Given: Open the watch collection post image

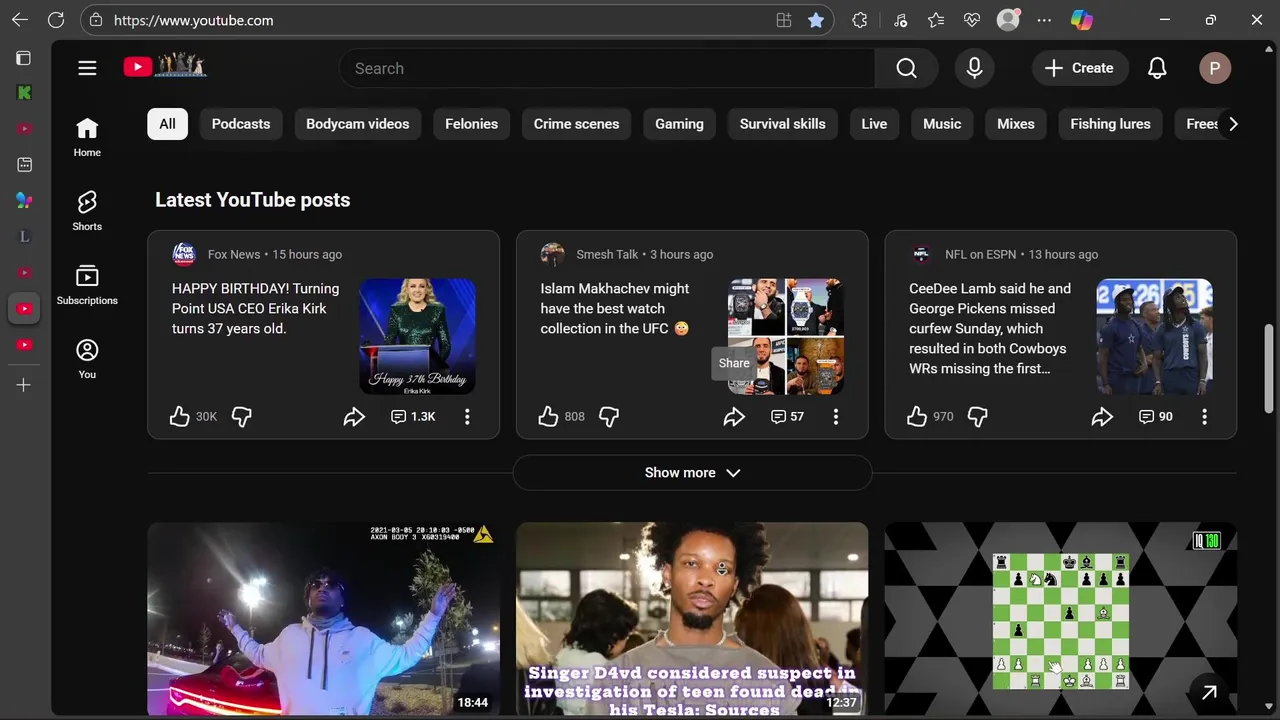Looking at the screenshot, I should [786, 337].
